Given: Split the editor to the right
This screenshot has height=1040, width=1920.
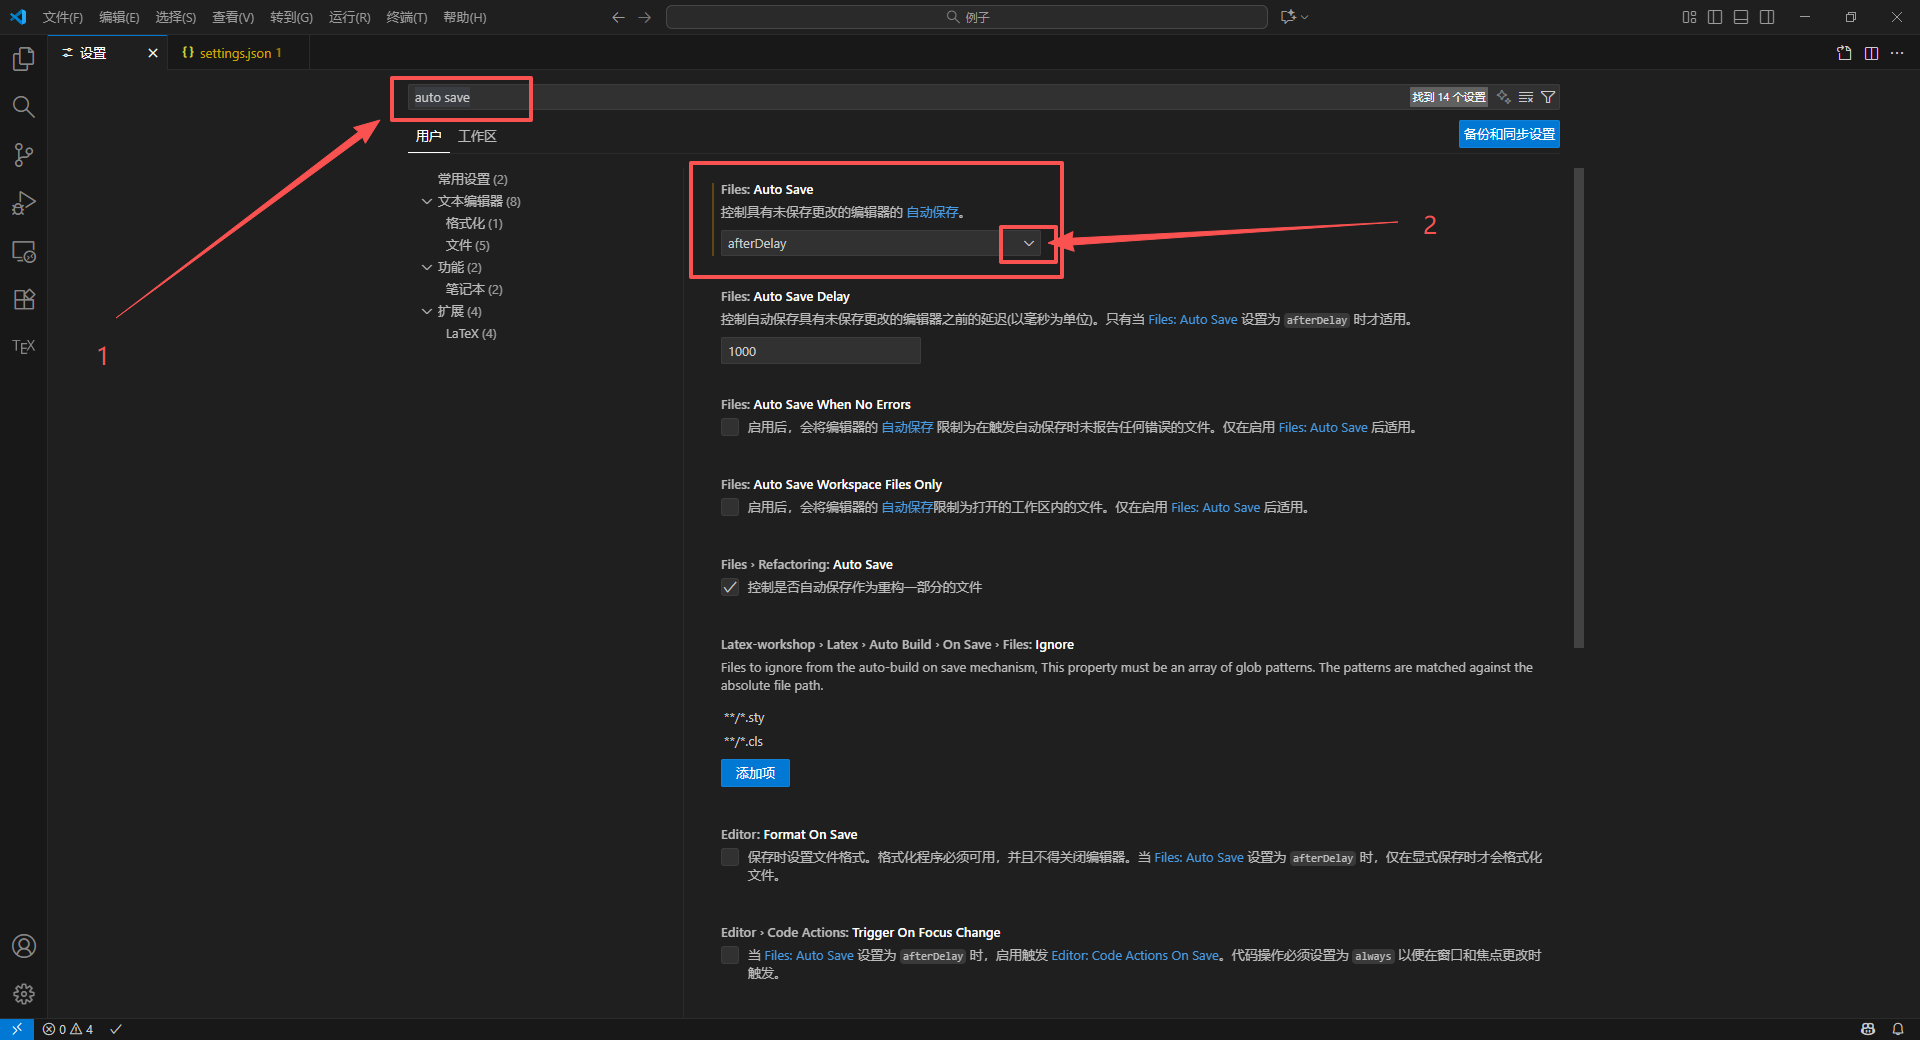Looking at the screenshot, I should 1871,53.
